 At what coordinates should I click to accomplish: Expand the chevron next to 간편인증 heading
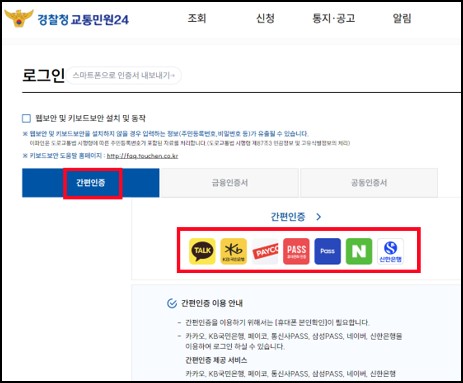click(319, 217)
